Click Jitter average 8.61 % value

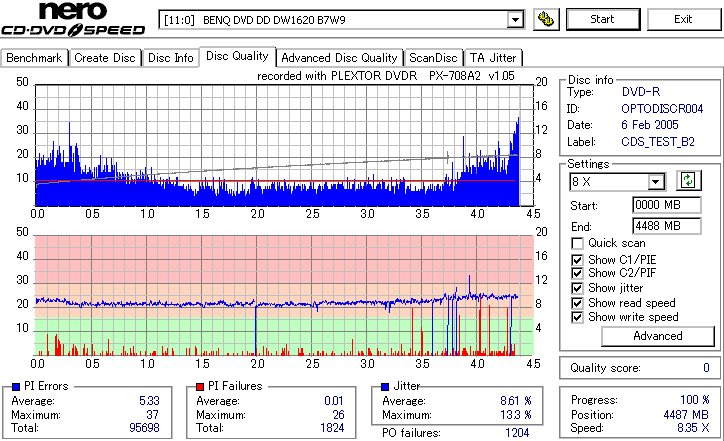(x=516, y=401)
